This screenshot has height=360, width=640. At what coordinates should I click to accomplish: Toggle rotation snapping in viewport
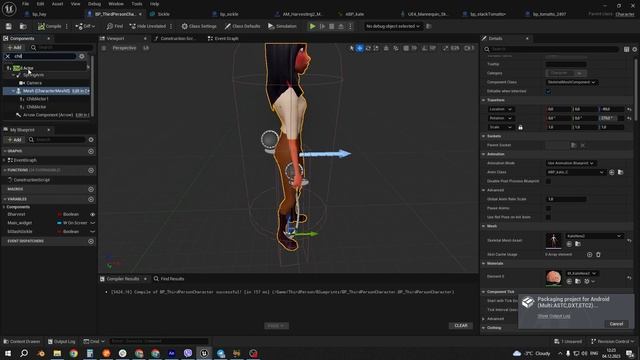click(x=425, y=48)
